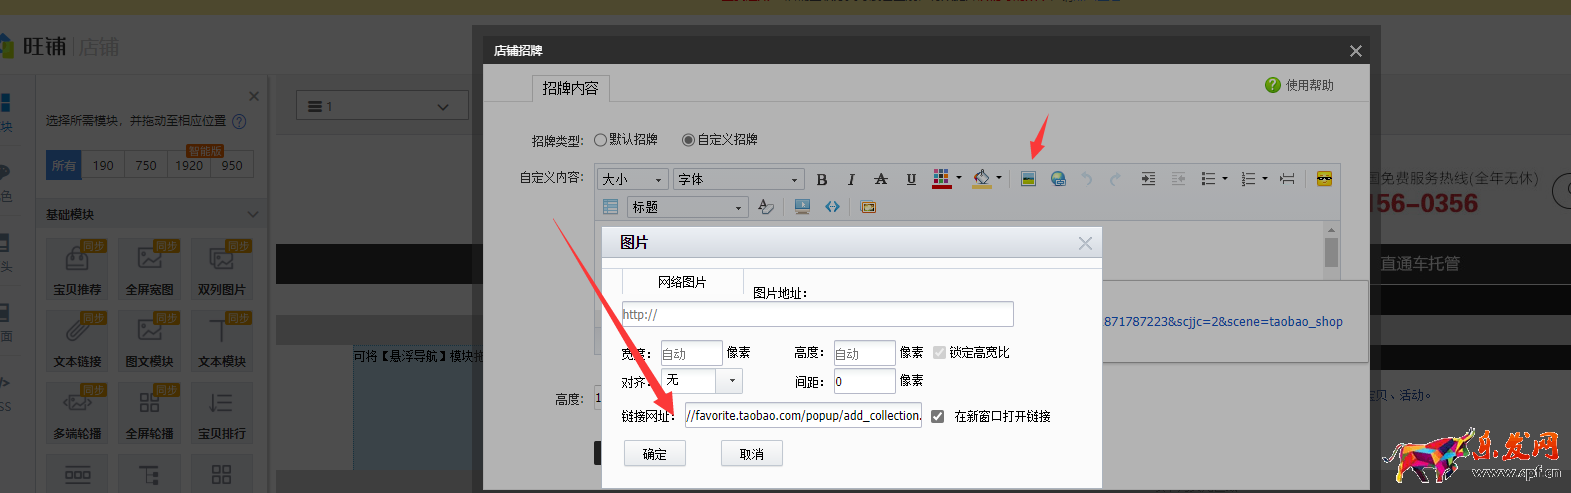Open the text color swatch picker

(942, 179)
